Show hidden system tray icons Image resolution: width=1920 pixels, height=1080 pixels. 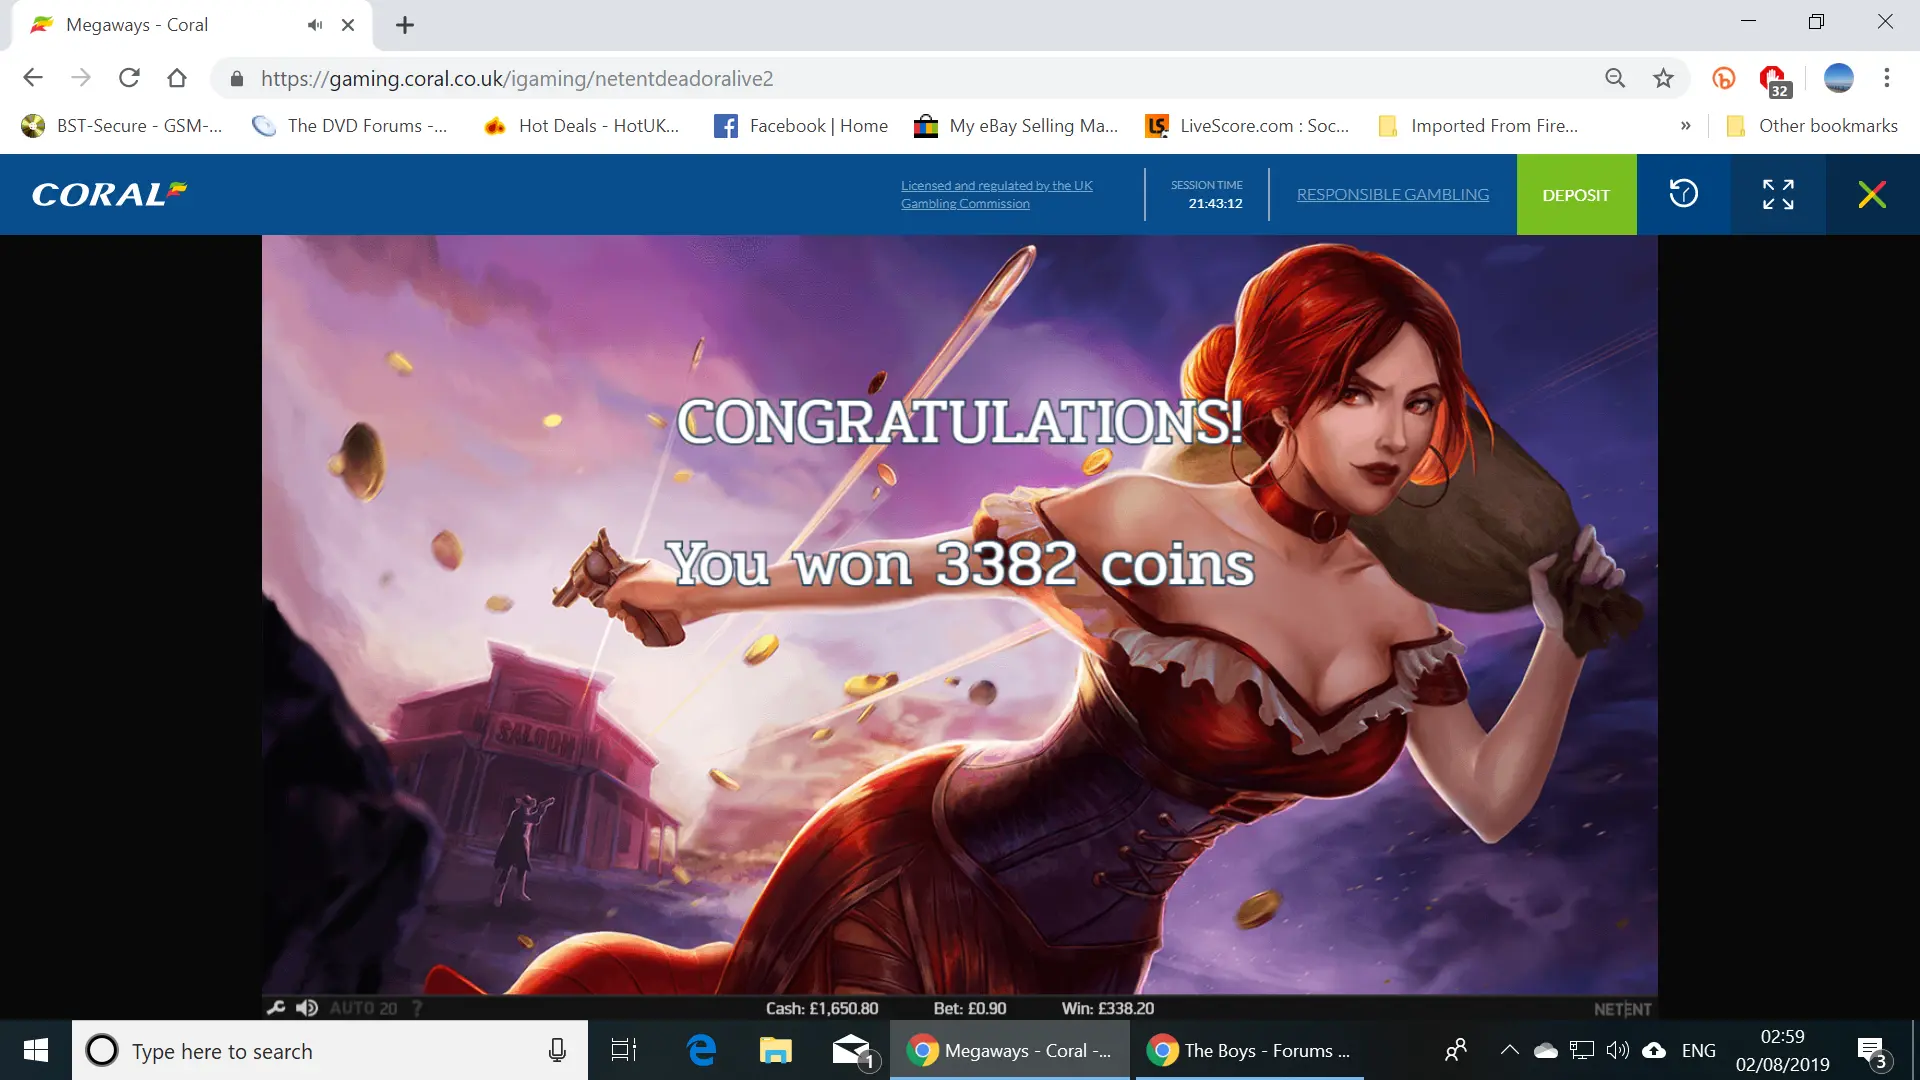[1509, 1050]
